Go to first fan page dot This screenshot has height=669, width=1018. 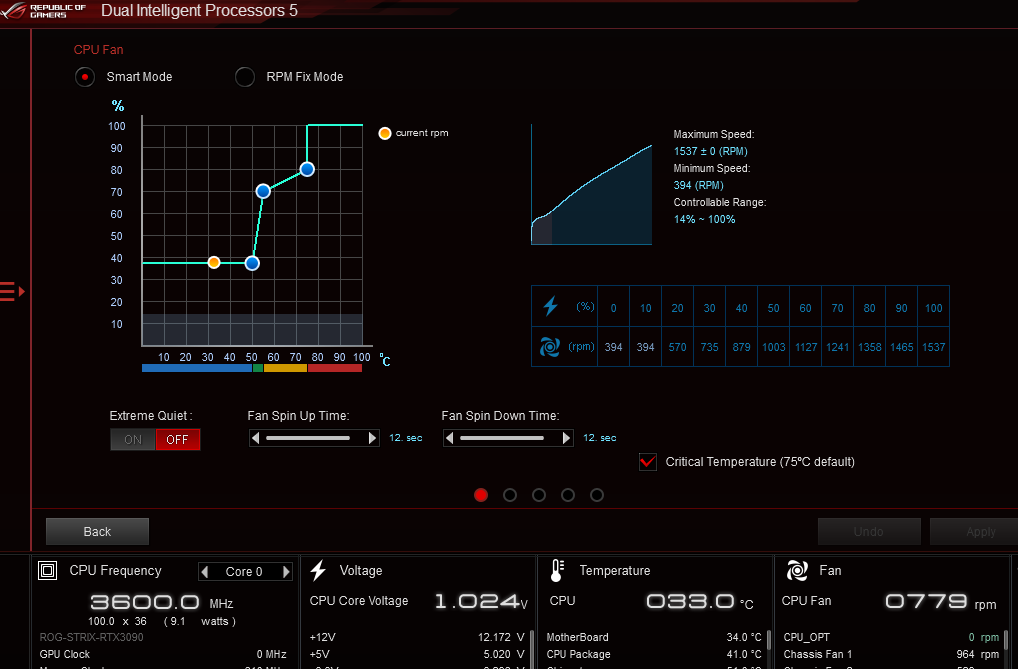point(481,495)
